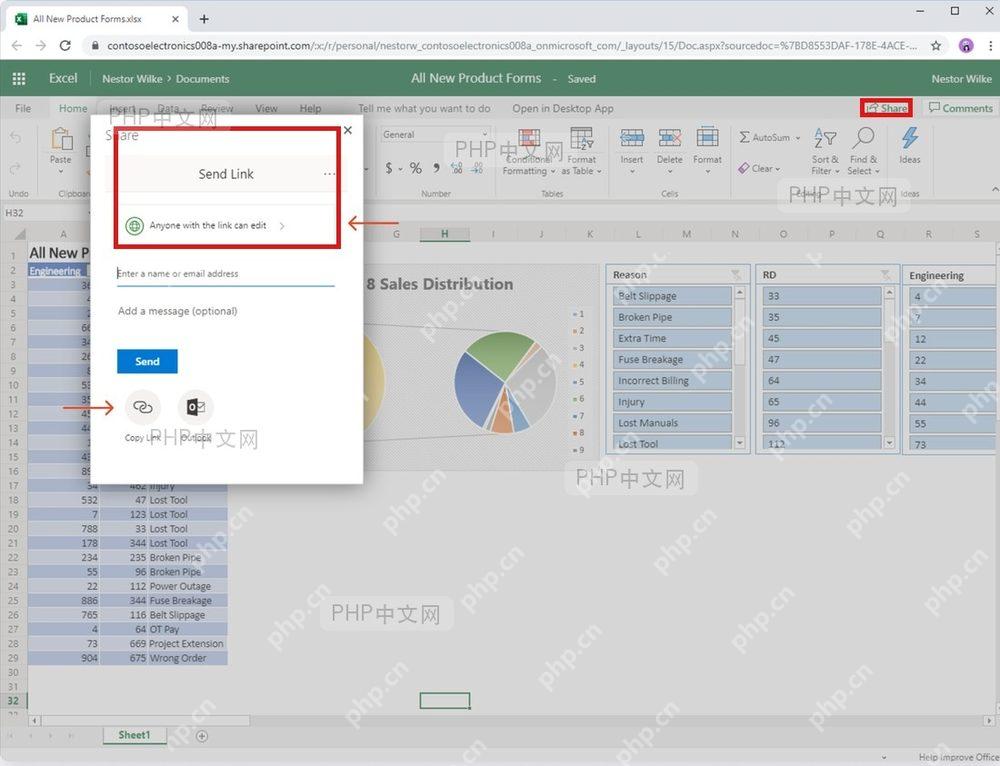Click the Paste clipboard icon
Image resolution: width=1000 pixels, height=766 pixels.
(61, 139)
